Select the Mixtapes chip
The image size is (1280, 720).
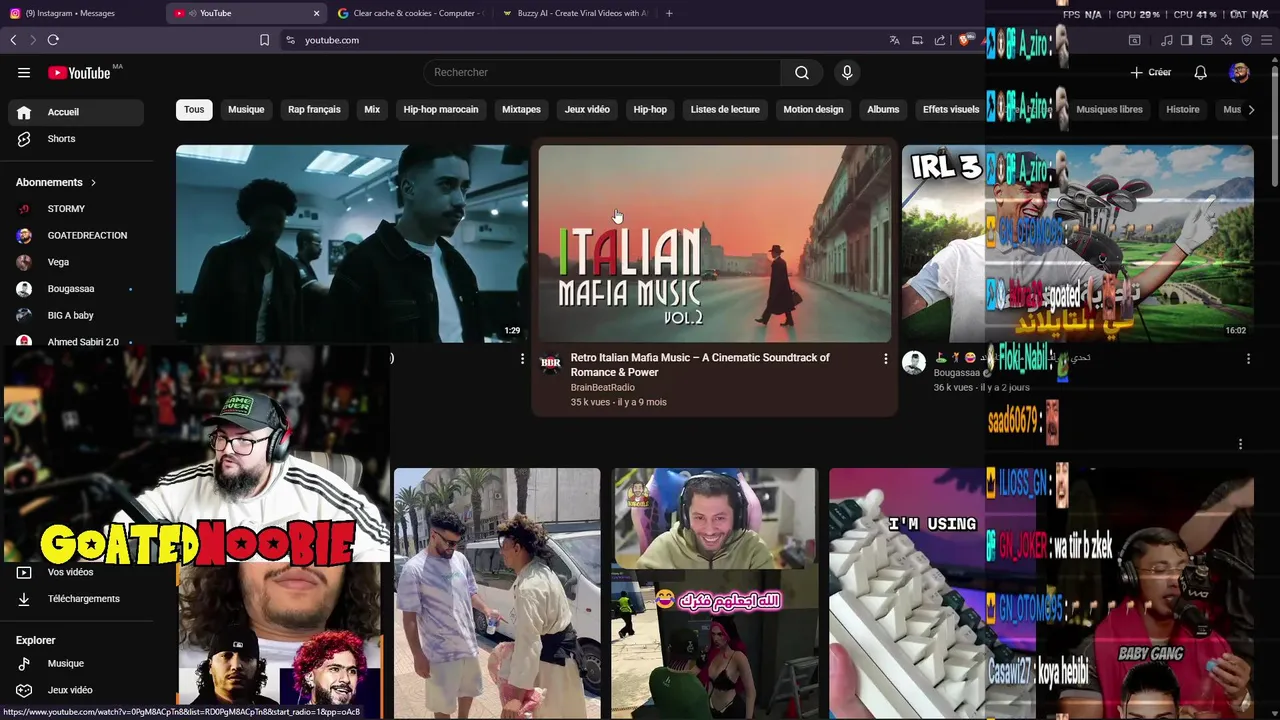(x=521, y=109)
